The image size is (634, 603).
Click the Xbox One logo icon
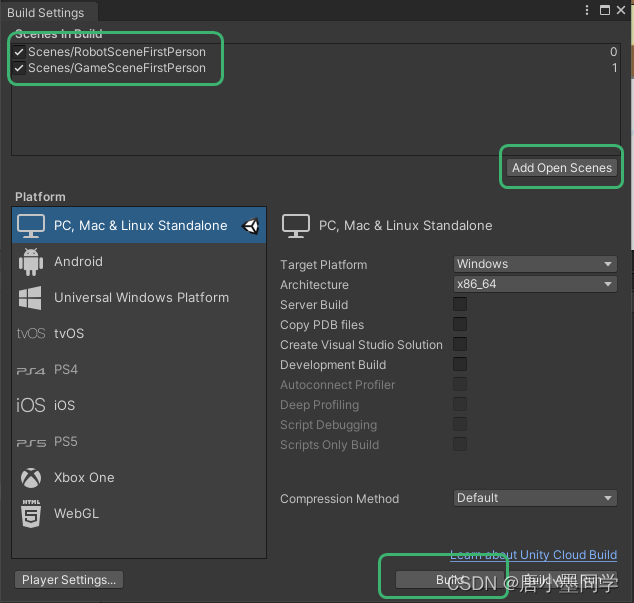click(x=31, y=478)
